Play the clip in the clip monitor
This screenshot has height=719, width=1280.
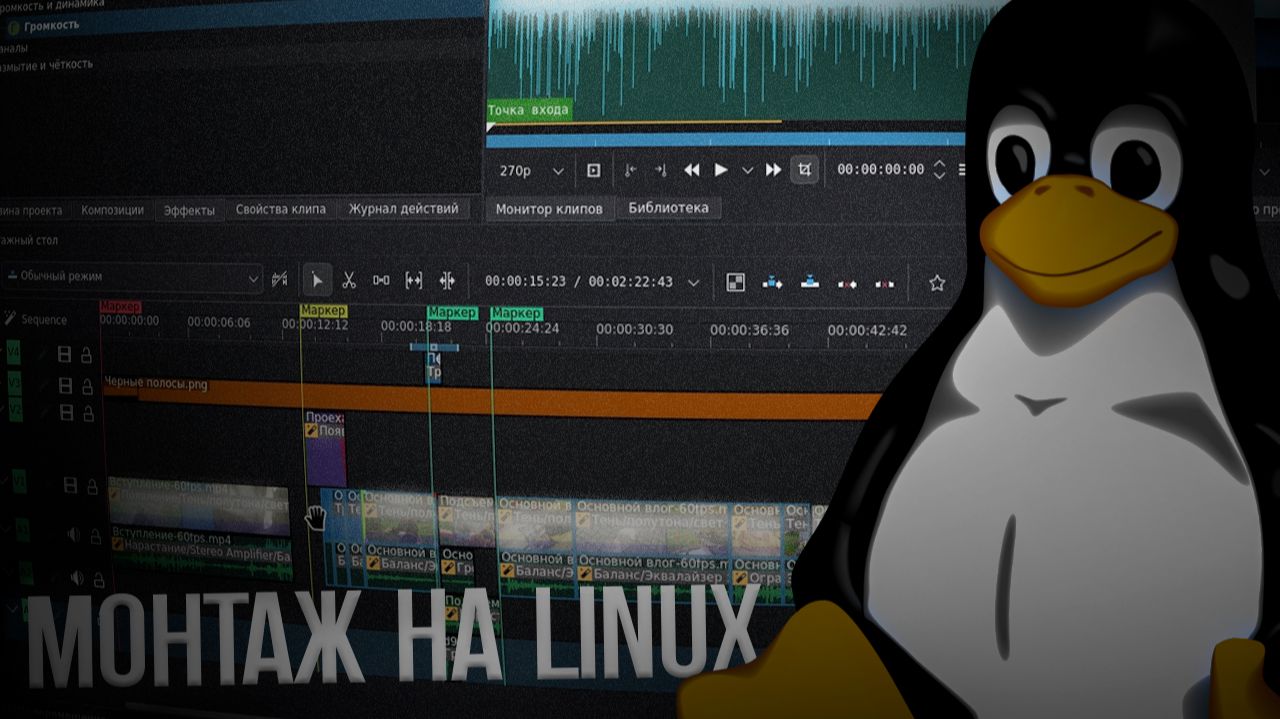[x=720, y=170]
